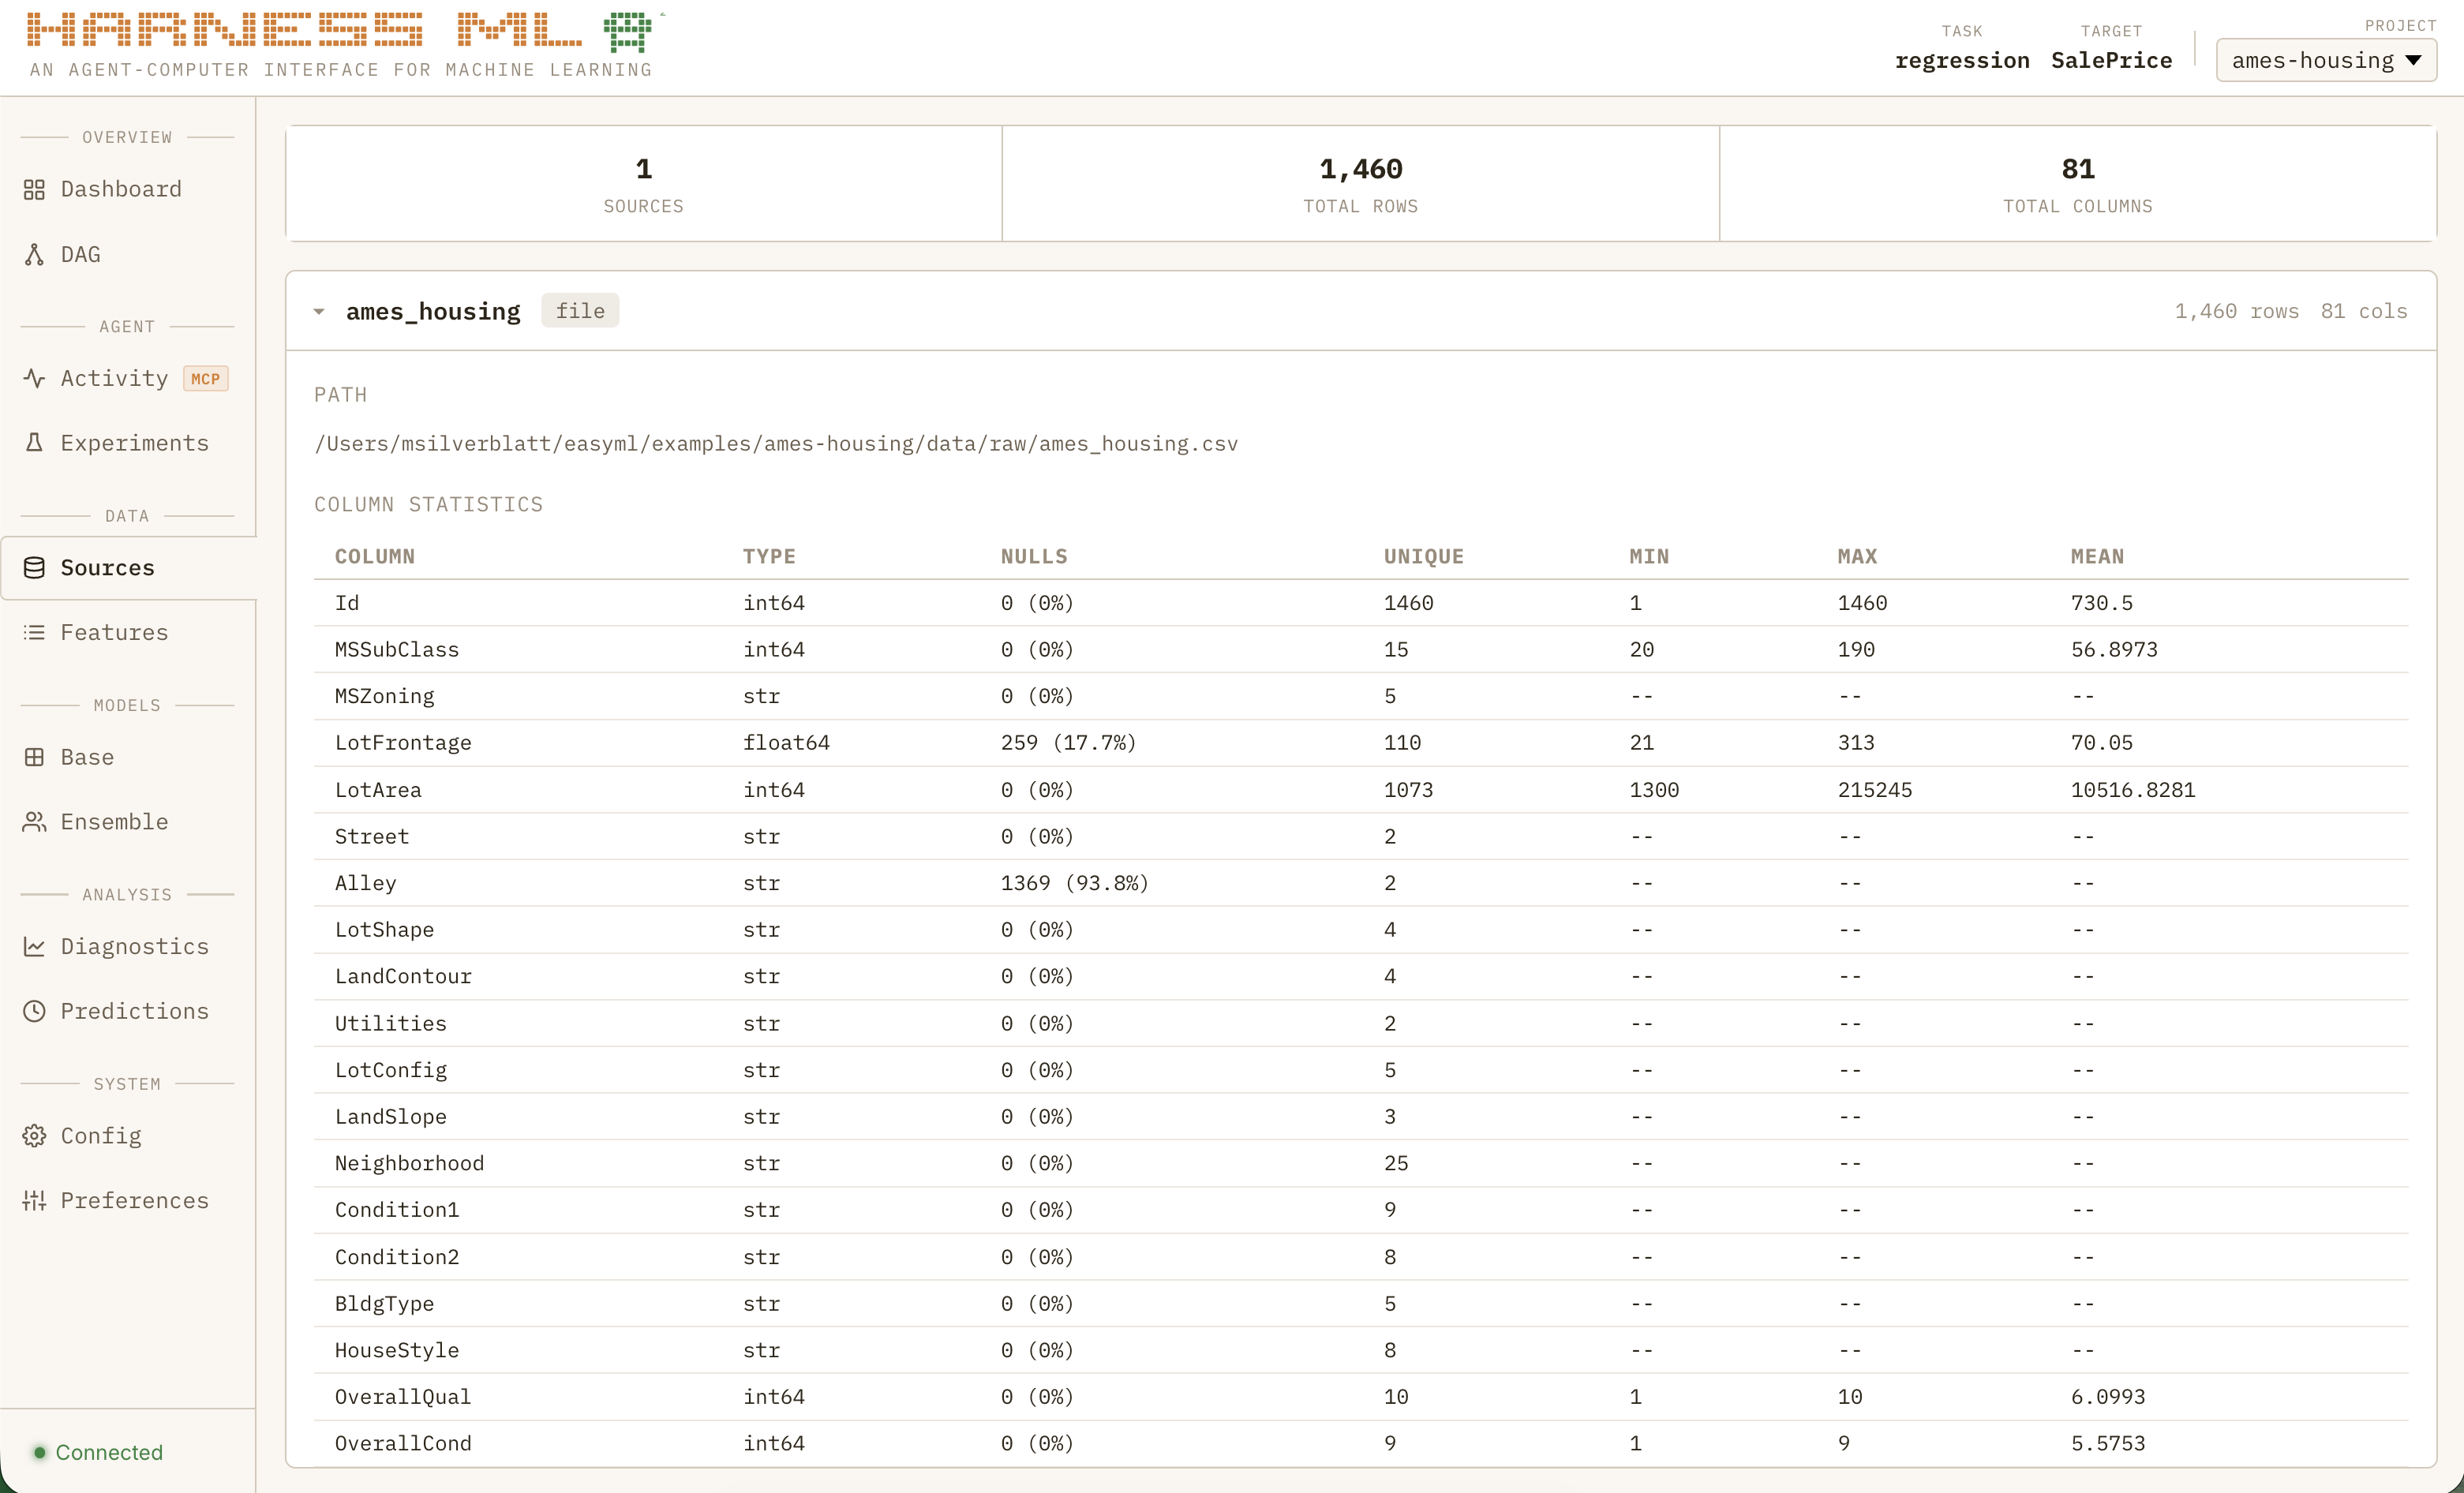Viewport: 2464px width, 1493px height.
Task: Open the Diagnostics analysis view
Action: tap(134, 946)
